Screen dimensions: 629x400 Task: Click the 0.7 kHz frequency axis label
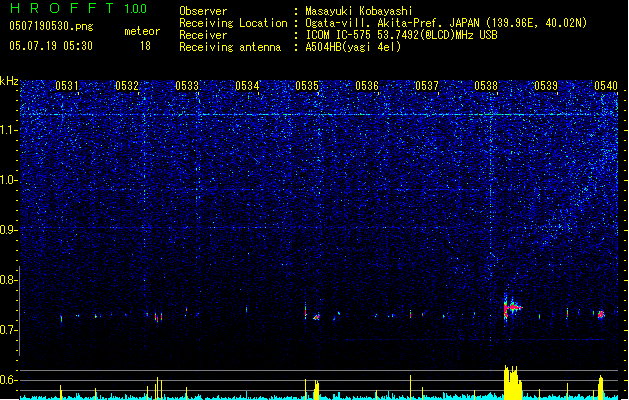pos(9,330)
